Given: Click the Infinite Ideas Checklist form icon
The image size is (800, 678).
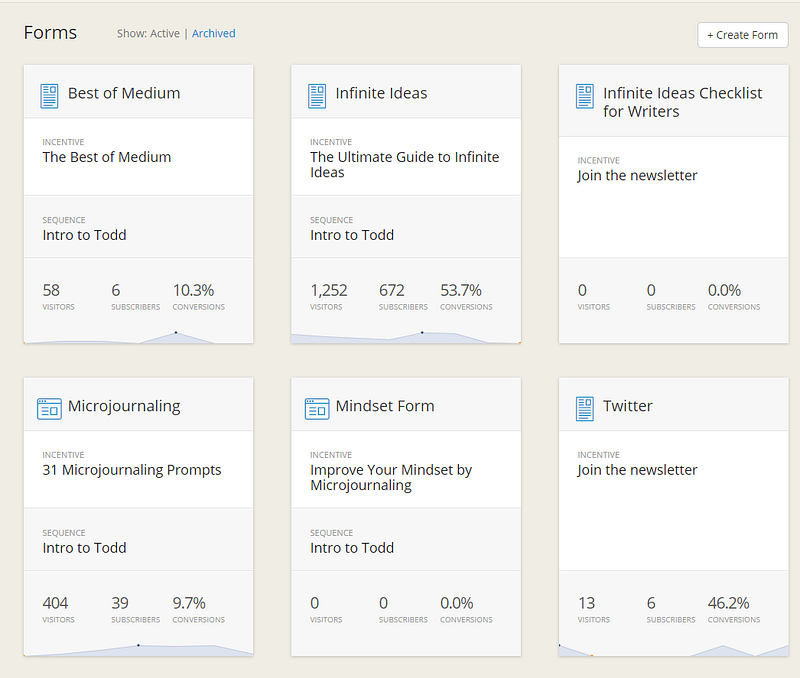Looking at the screenshot, I should click(585, 96).
